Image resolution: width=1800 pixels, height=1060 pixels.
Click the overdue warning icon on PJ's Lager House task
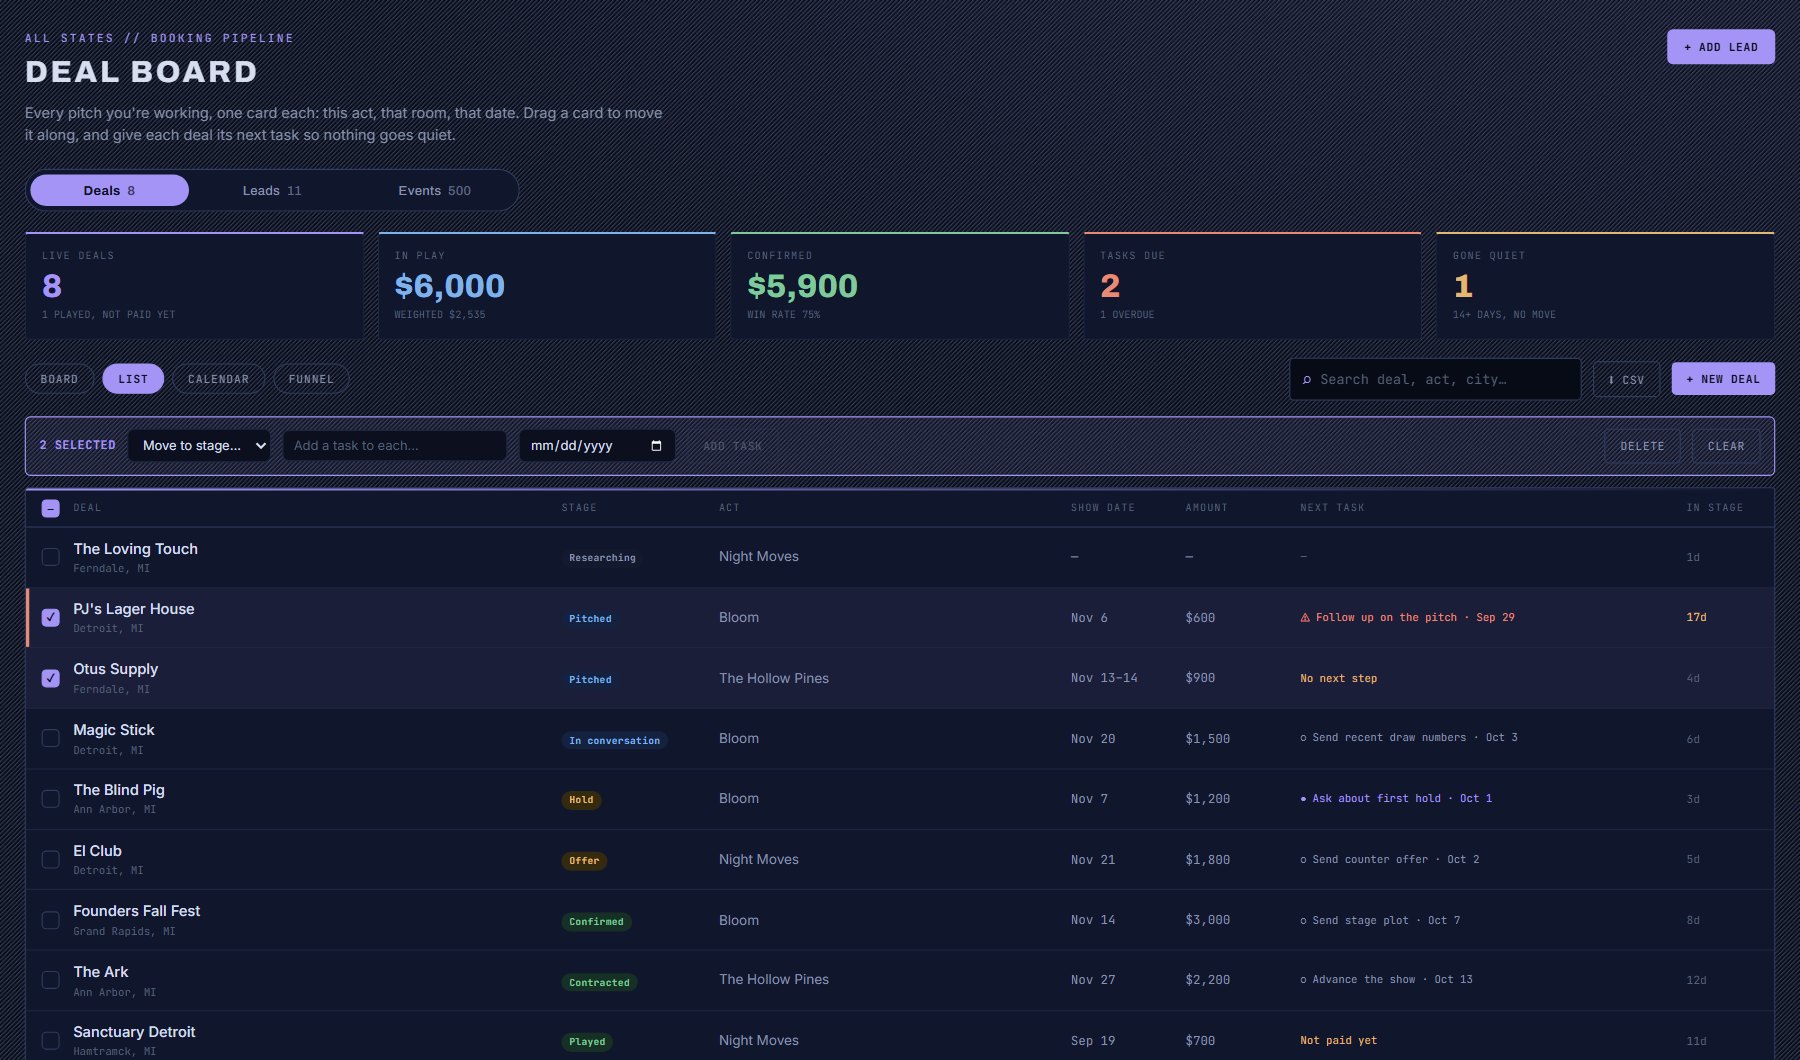[1305, 618]
